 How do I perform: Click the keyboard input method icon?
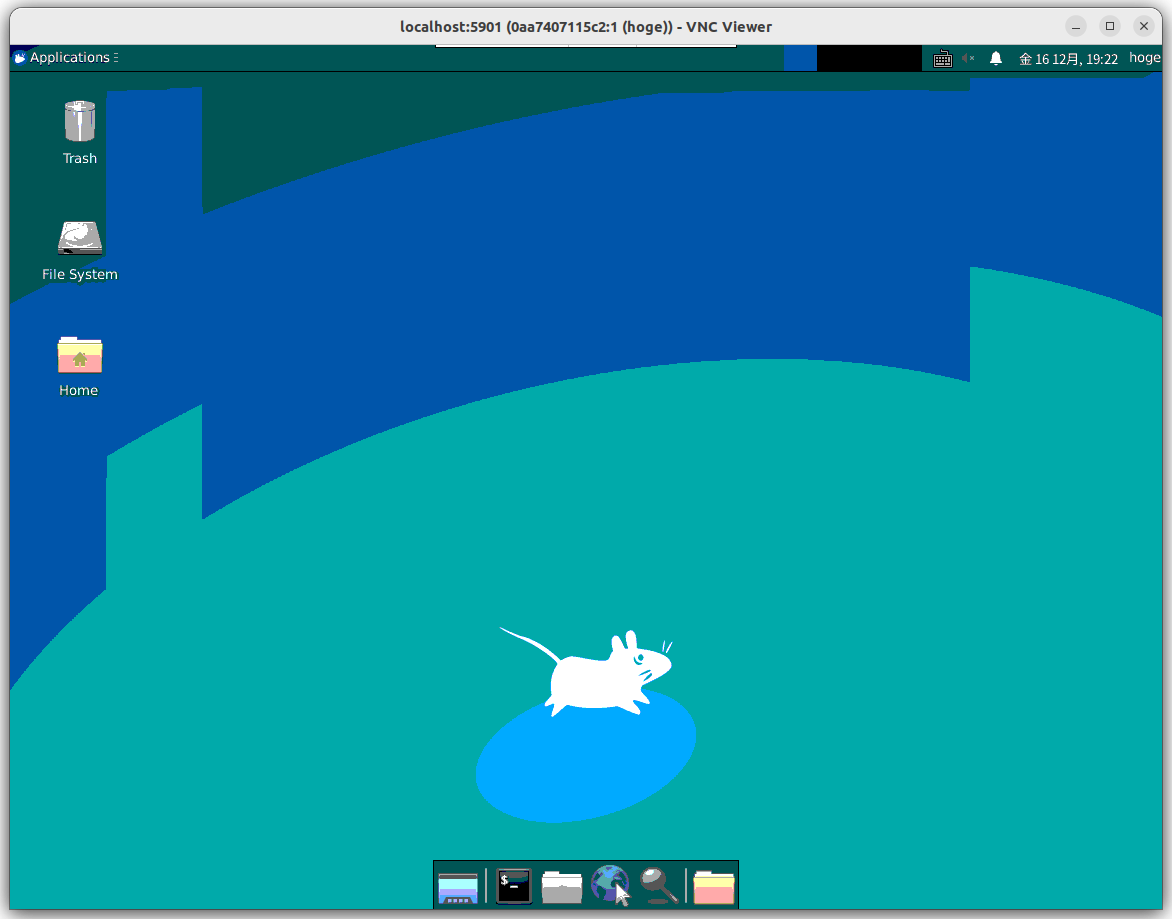tap(943, 58)
